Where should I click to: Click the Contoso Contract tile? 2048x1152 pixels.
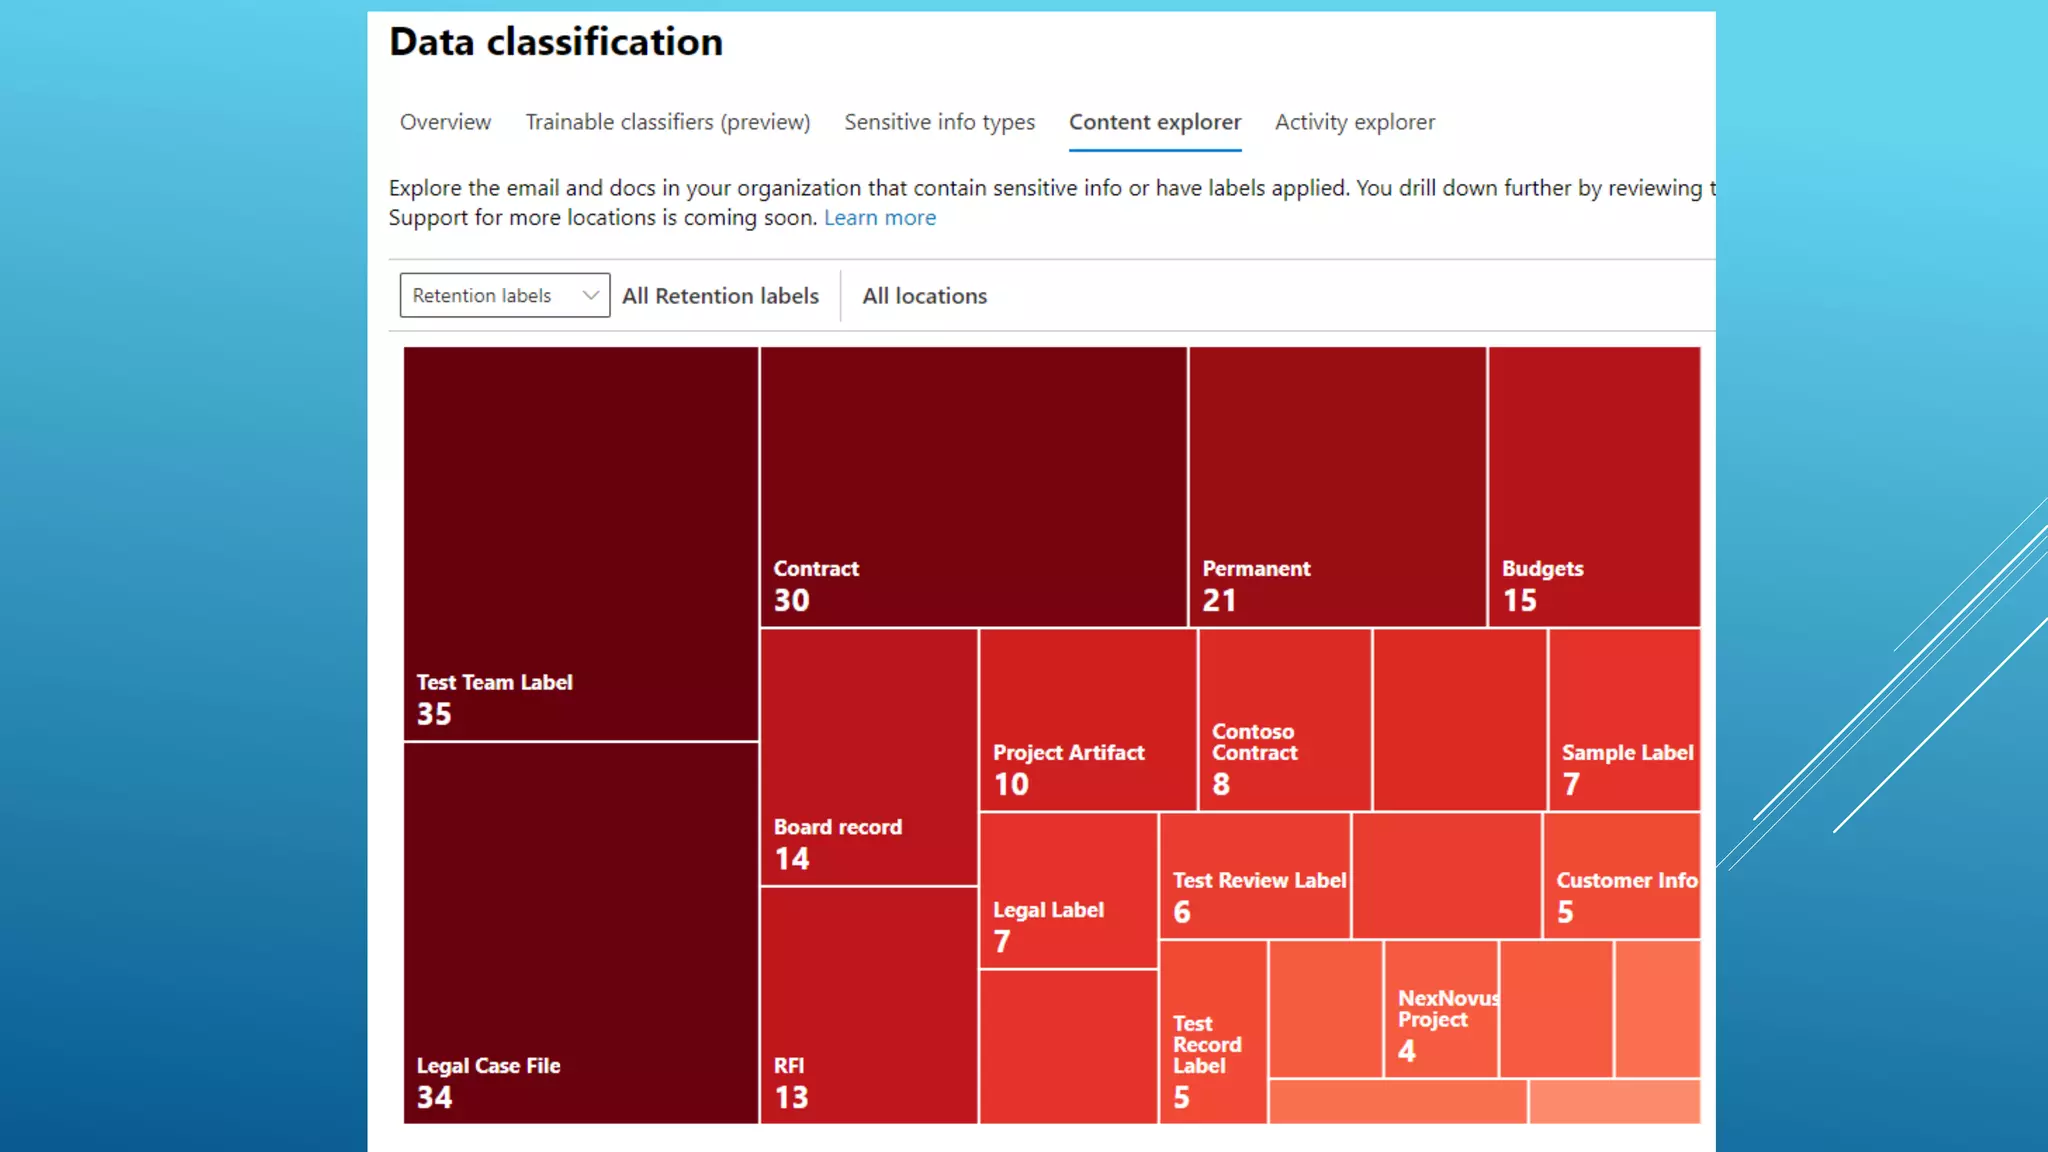point(1284,719)
